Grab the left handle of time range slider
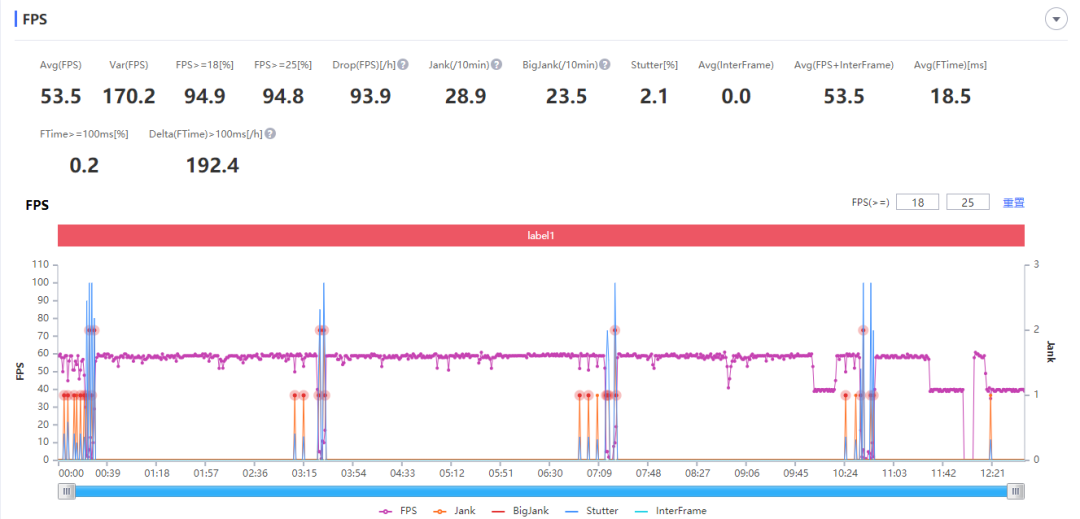Image resolution: width=1080 pixels, height=519 pixels. tap(66, 491)
